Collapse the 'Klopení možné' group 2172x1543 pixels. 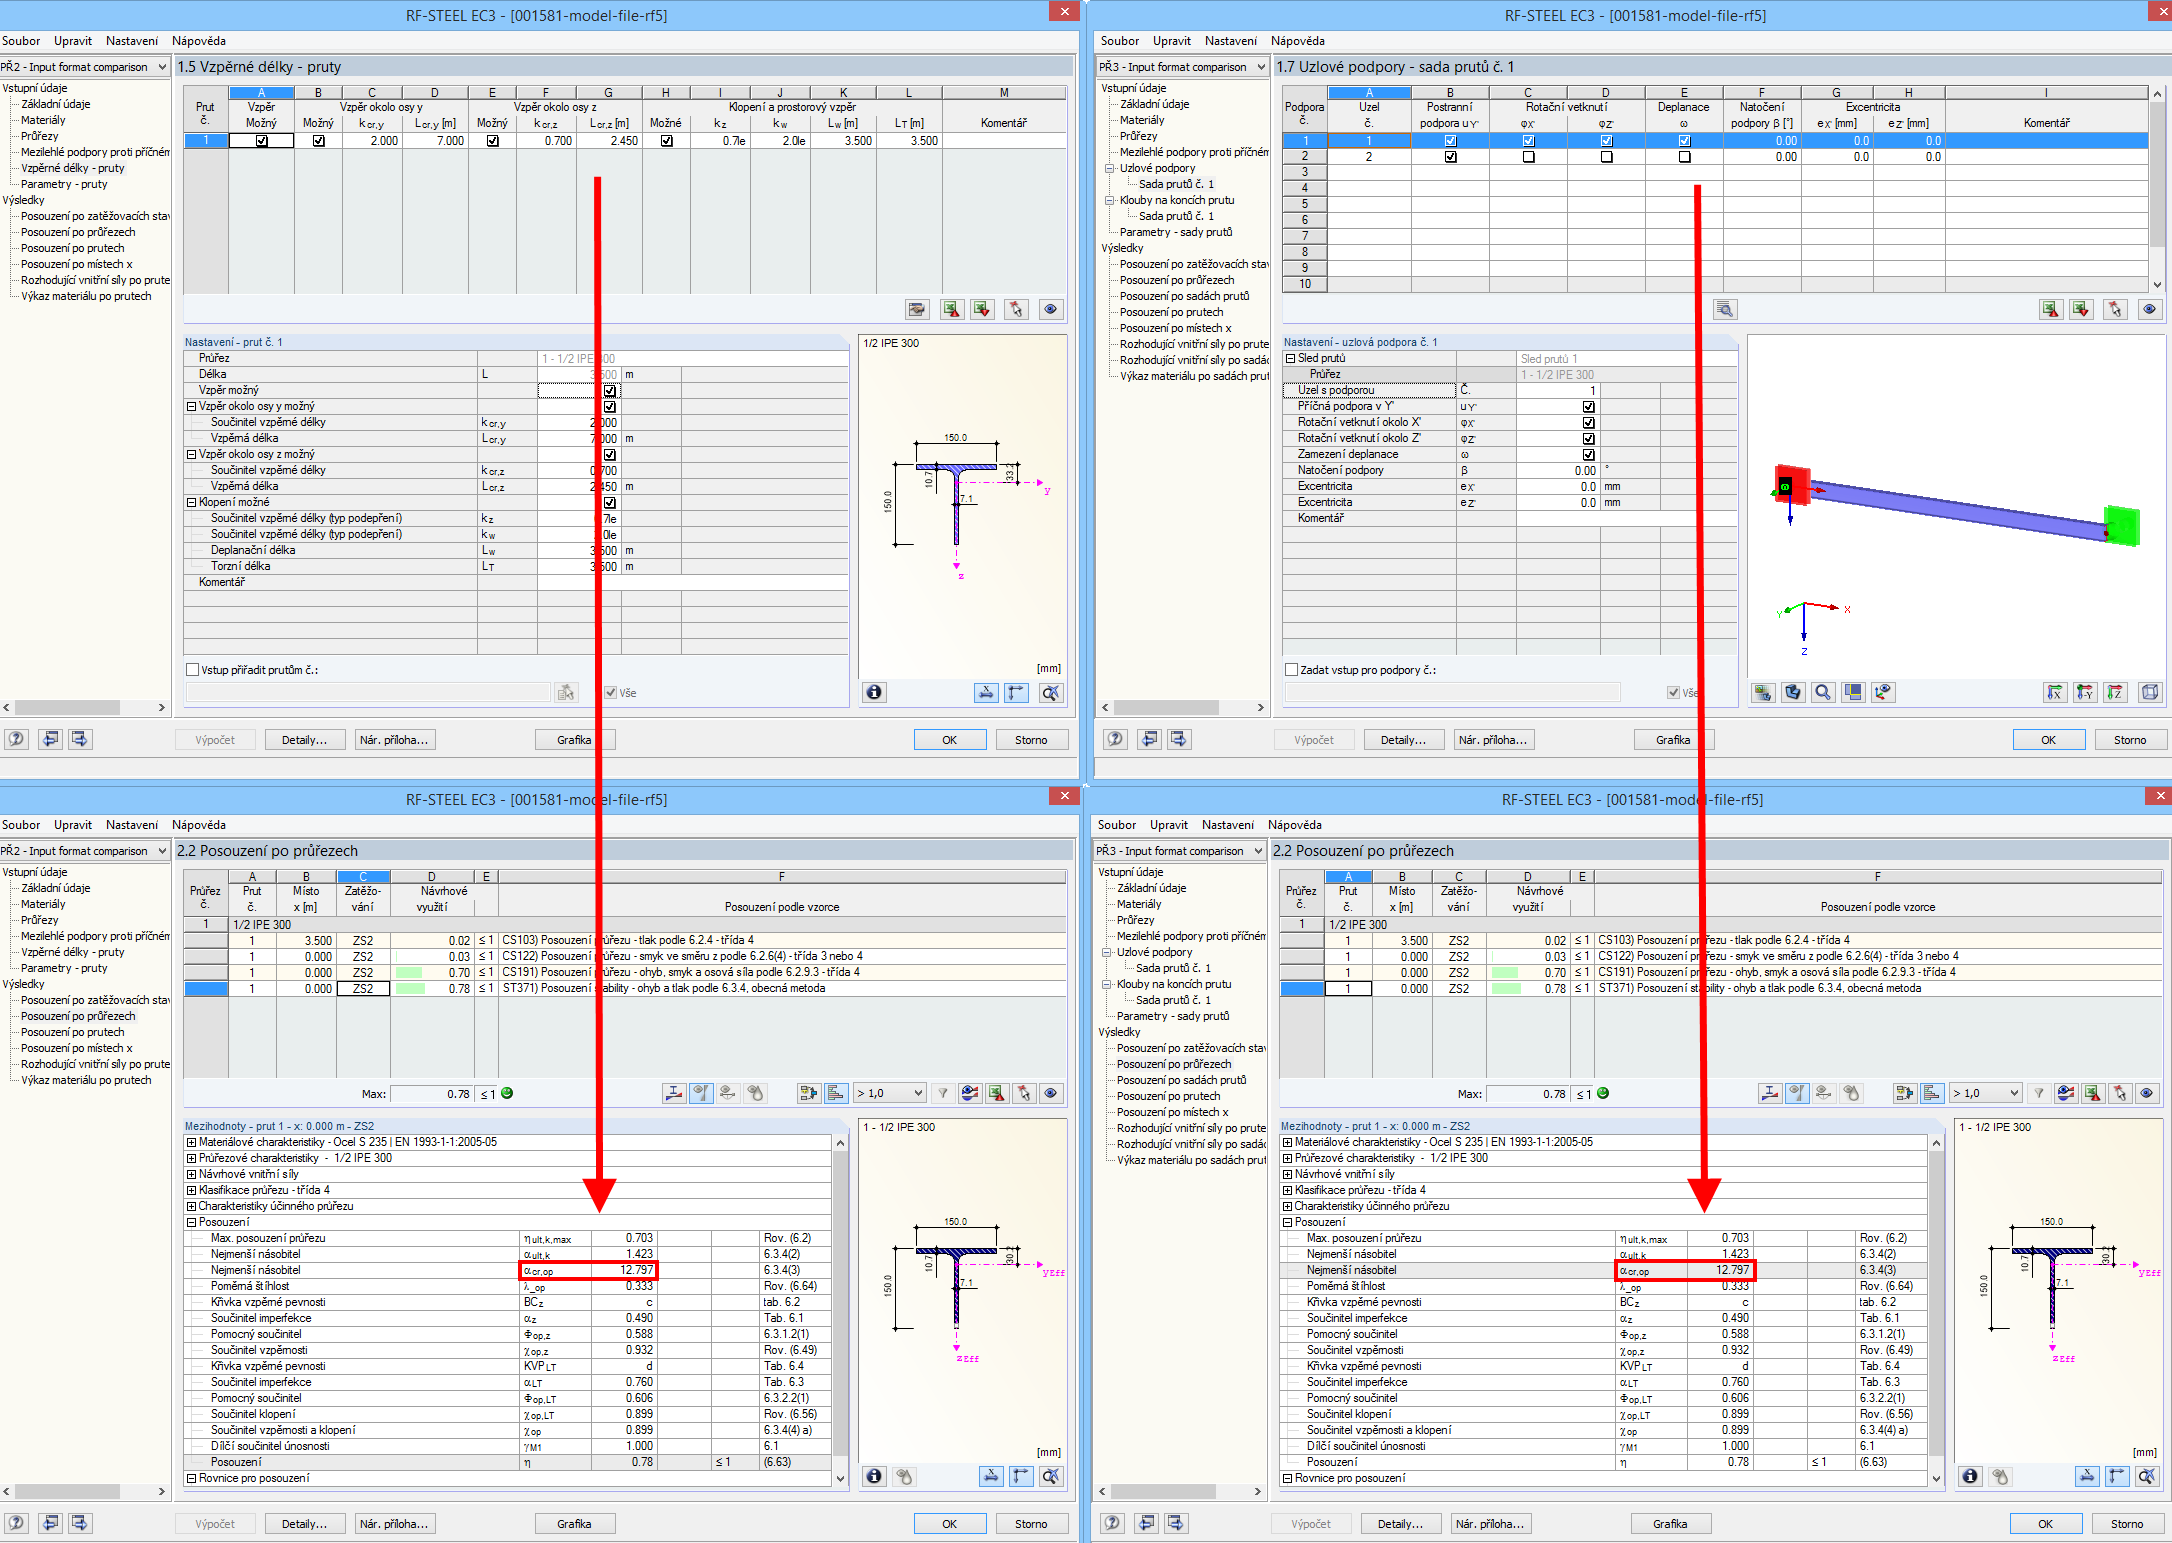191,503
